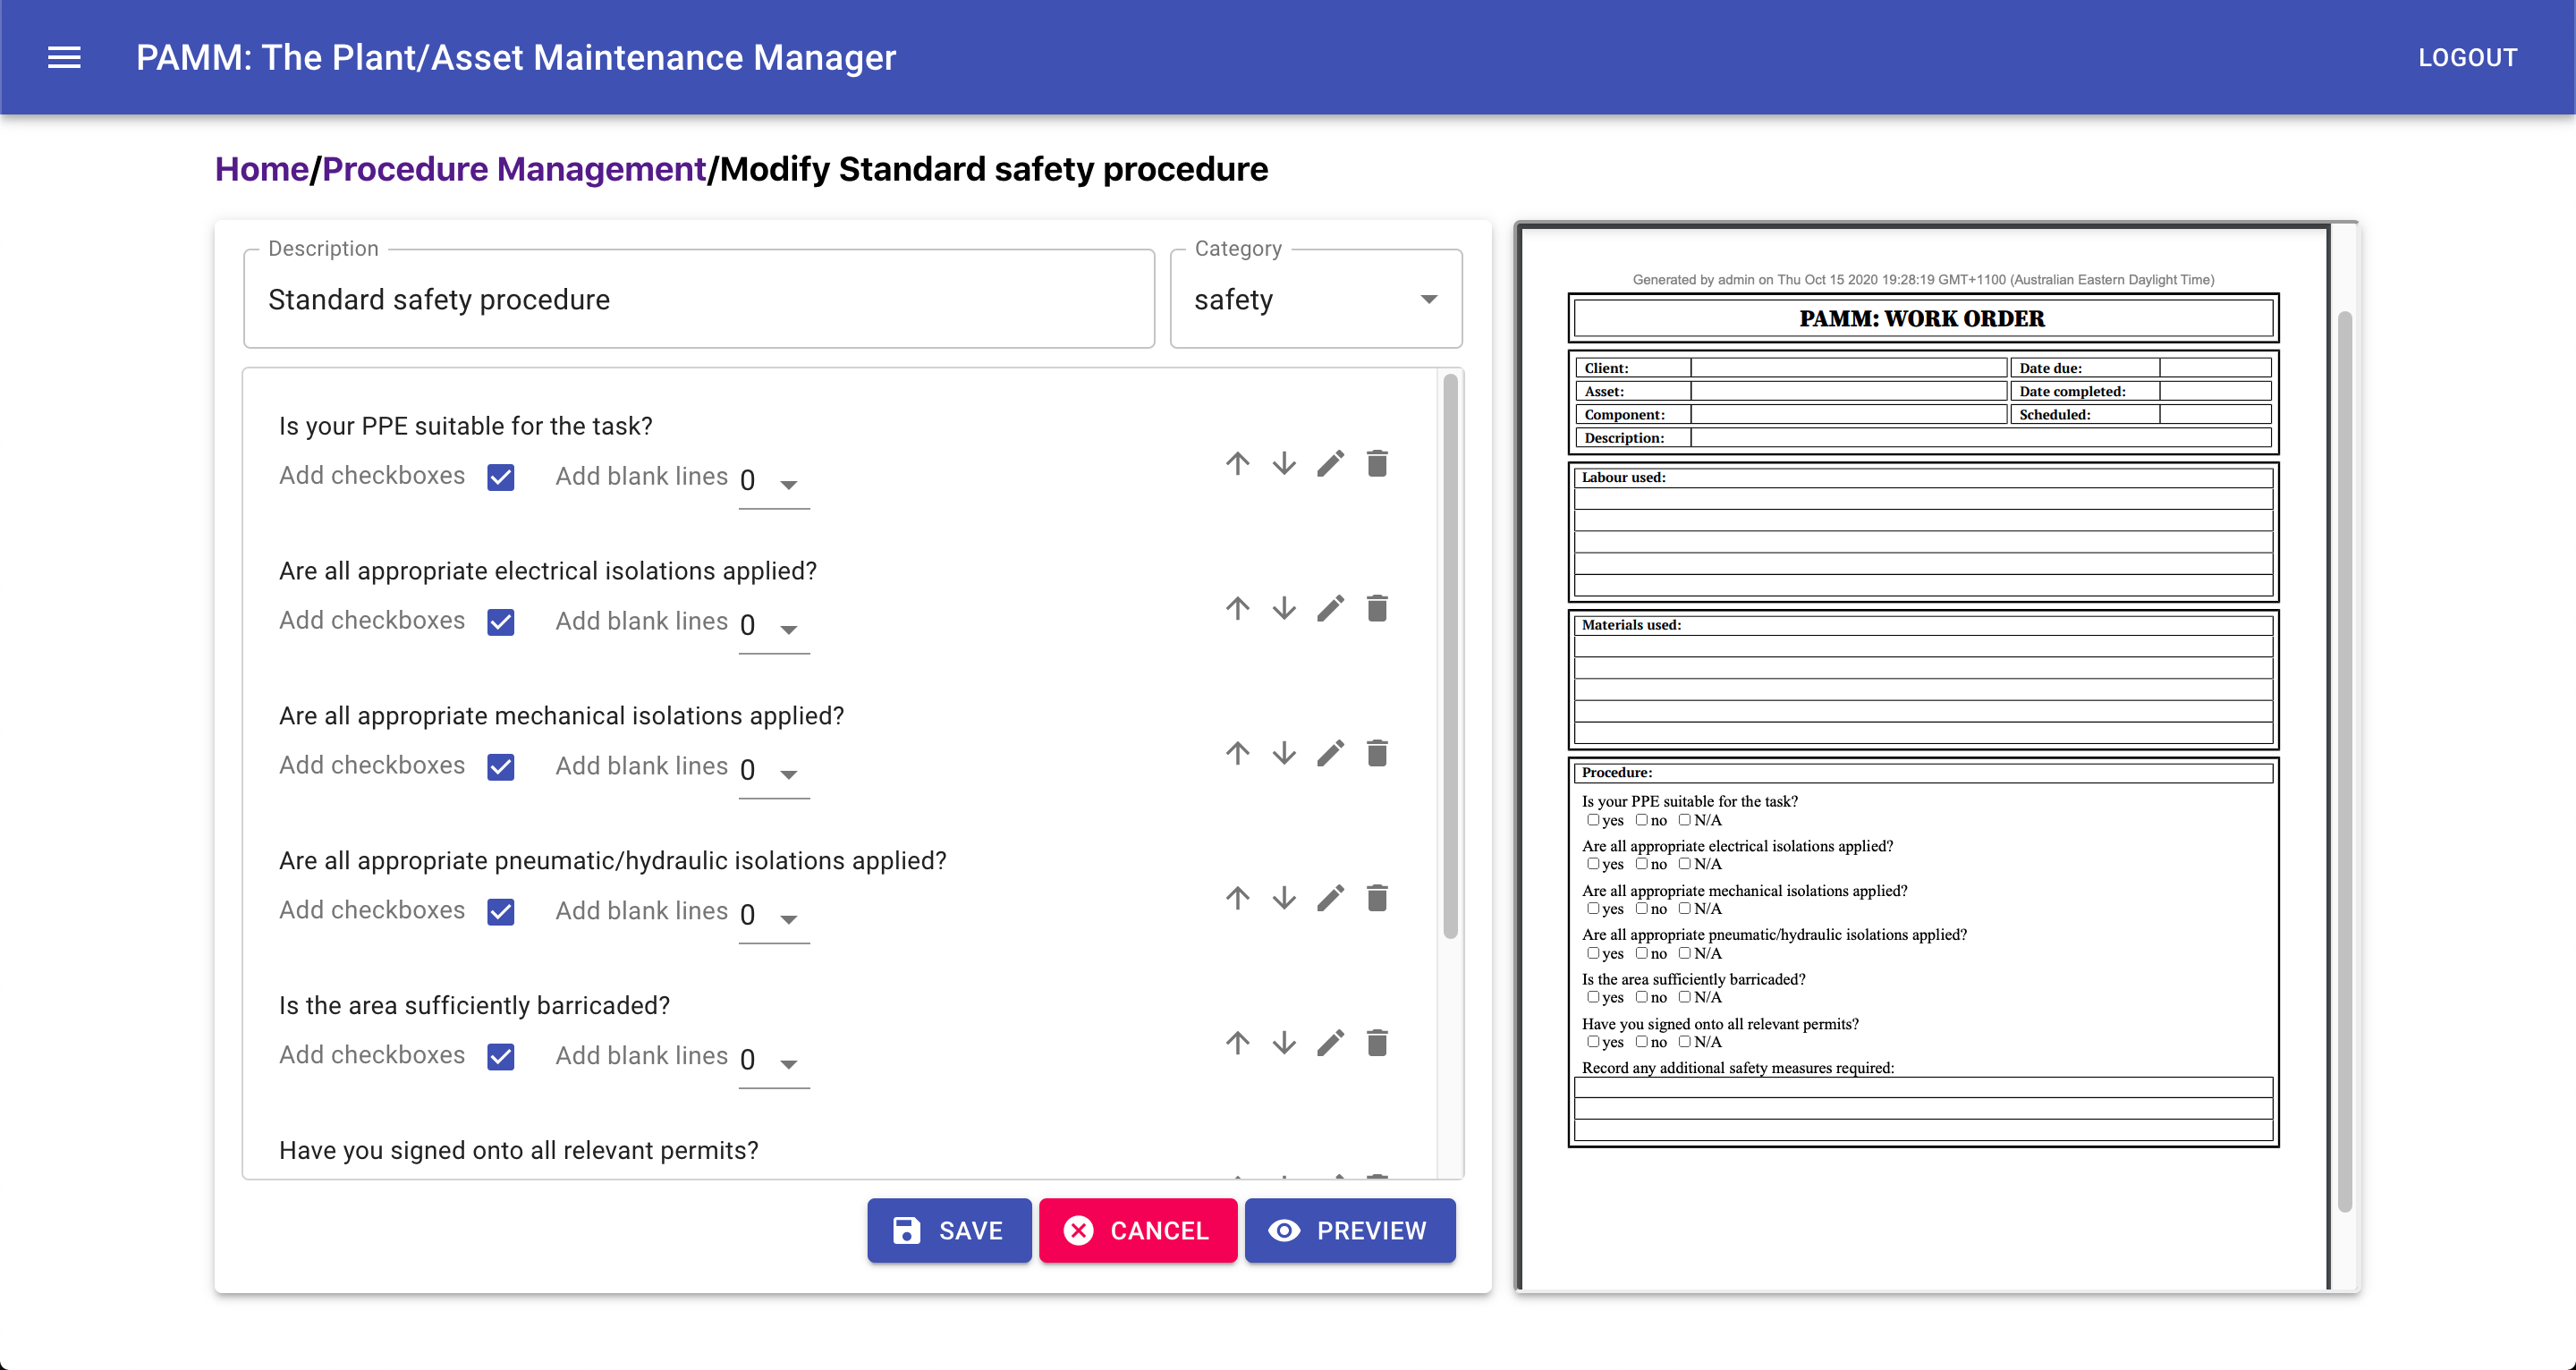2576x1370 pixels.
Task: Move mechanical isolations question up
Action: pos(1237,753)
